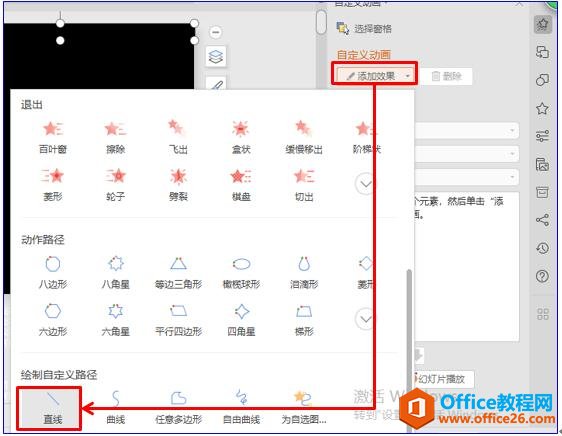Open the 添加效果 dropdown

(375, 76)
